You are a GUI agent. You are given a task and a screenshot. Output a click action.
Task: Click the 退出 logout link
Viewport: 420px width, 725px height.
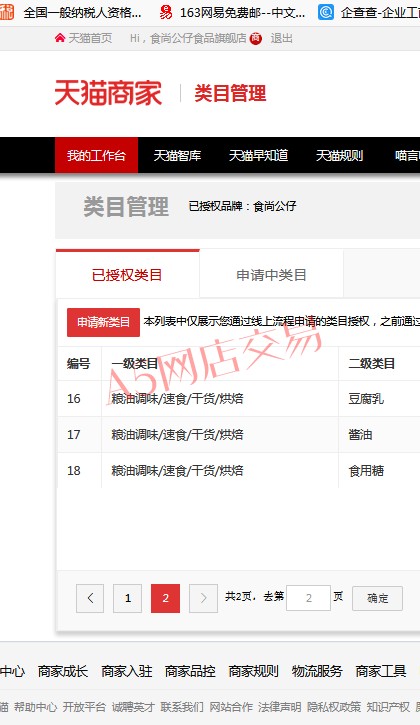click(282, 38)
